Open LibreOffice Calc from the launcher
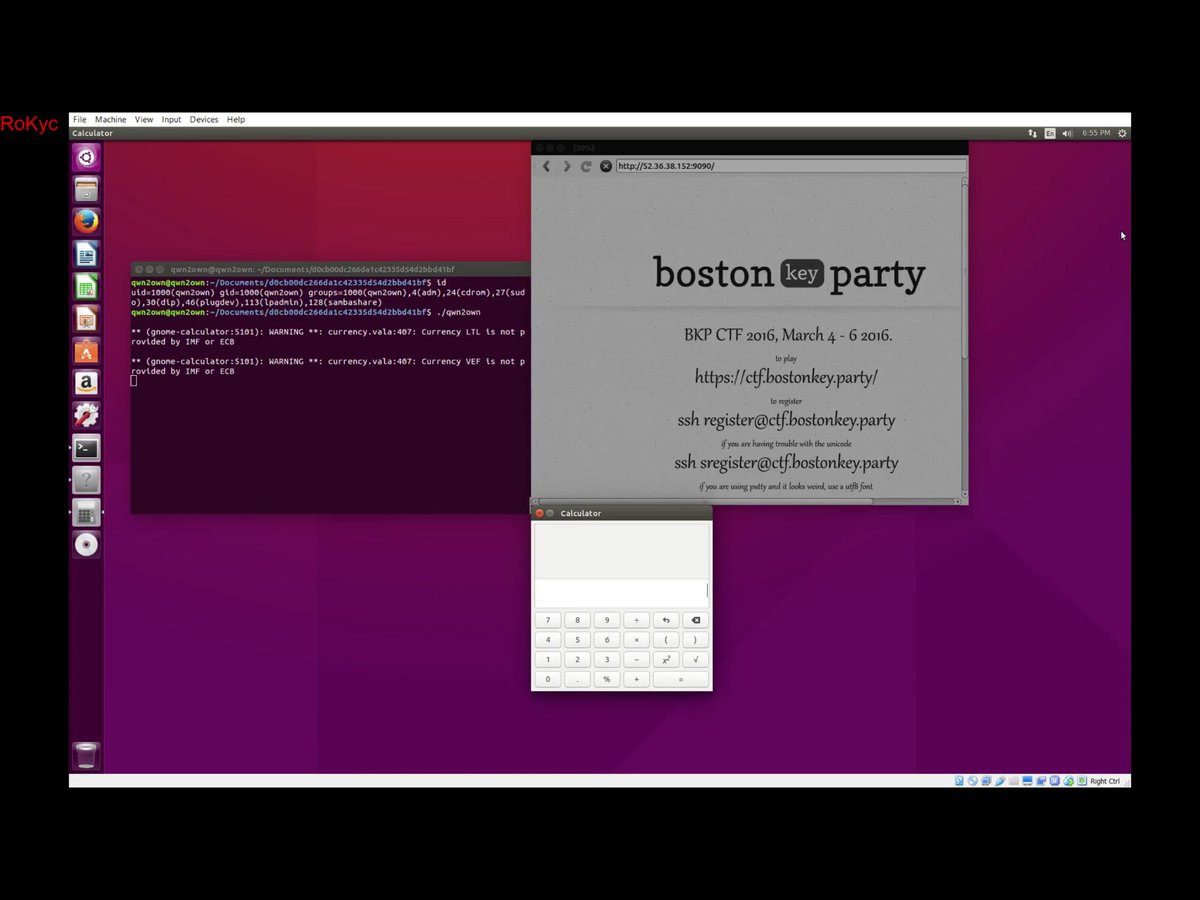The width and height of the screenshot is (1200, 900). point(86,286)
